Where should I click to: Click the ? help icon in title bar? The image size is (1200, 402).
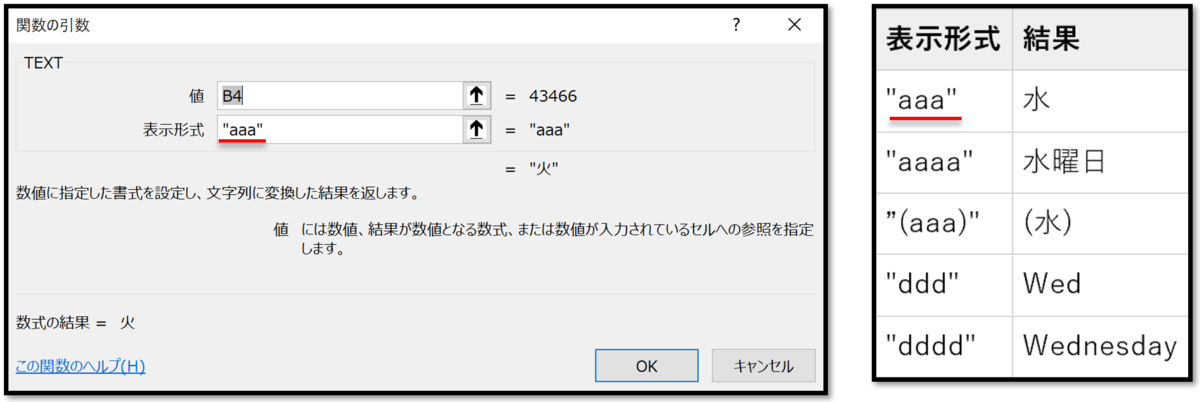click(735, 24)
